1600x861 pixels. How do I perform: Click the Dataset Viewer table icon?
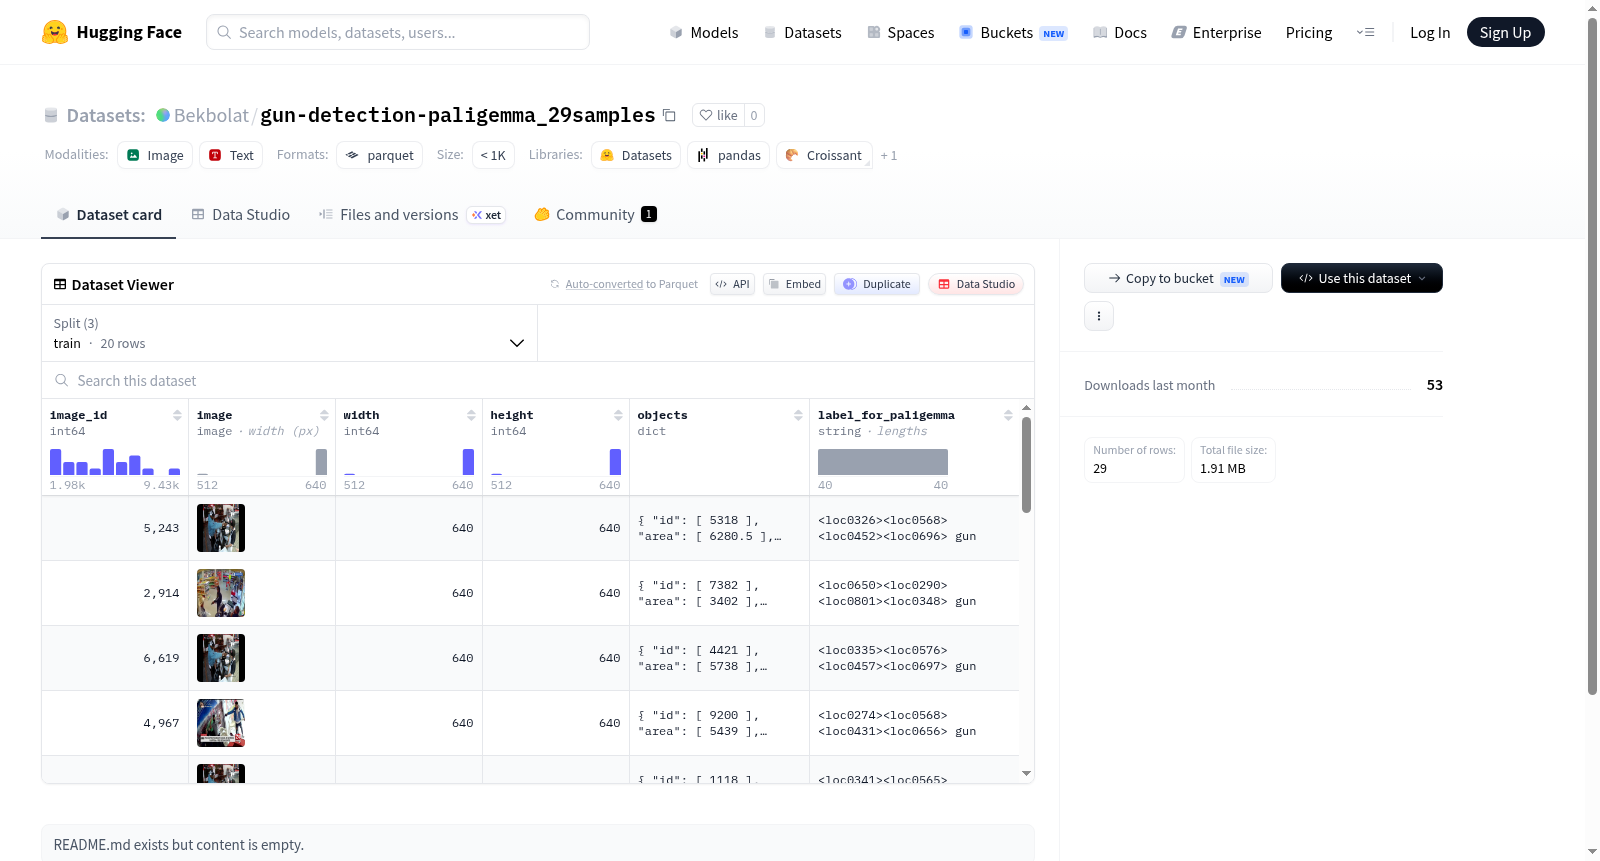tap(60, 285)
